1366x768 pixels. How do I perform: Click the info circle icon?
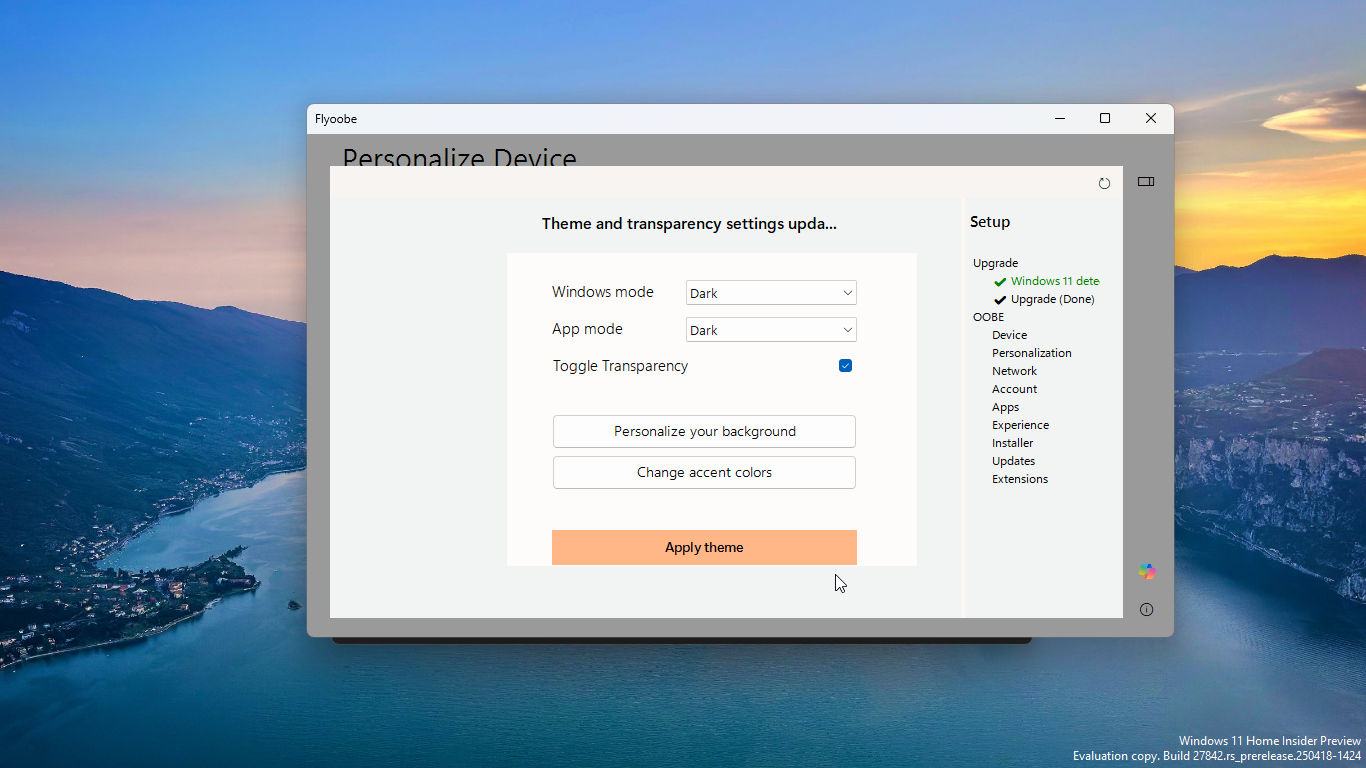click(x=1146, y=610)
